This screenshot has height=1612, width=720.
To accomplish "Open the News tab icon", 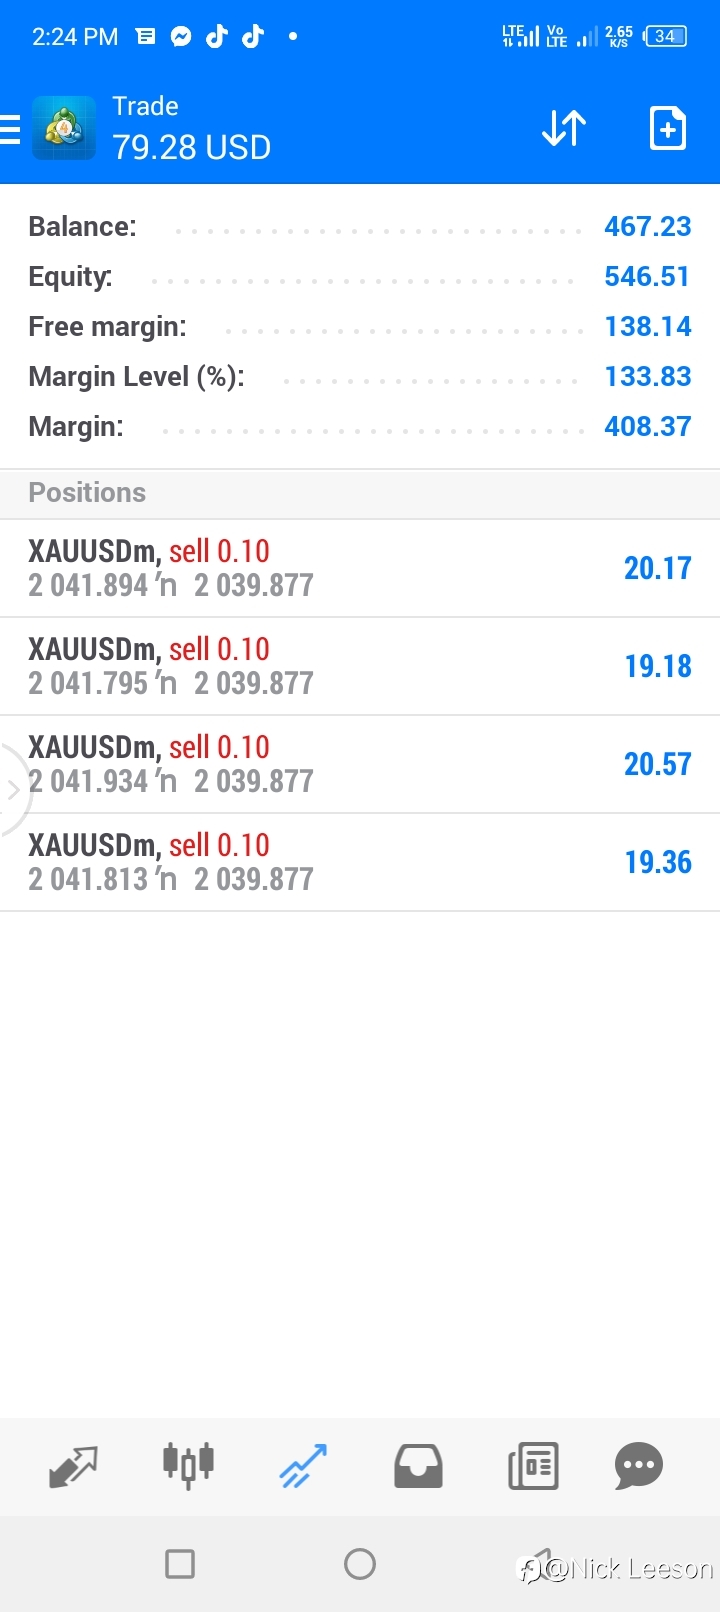I will [x=533, y=1467].
